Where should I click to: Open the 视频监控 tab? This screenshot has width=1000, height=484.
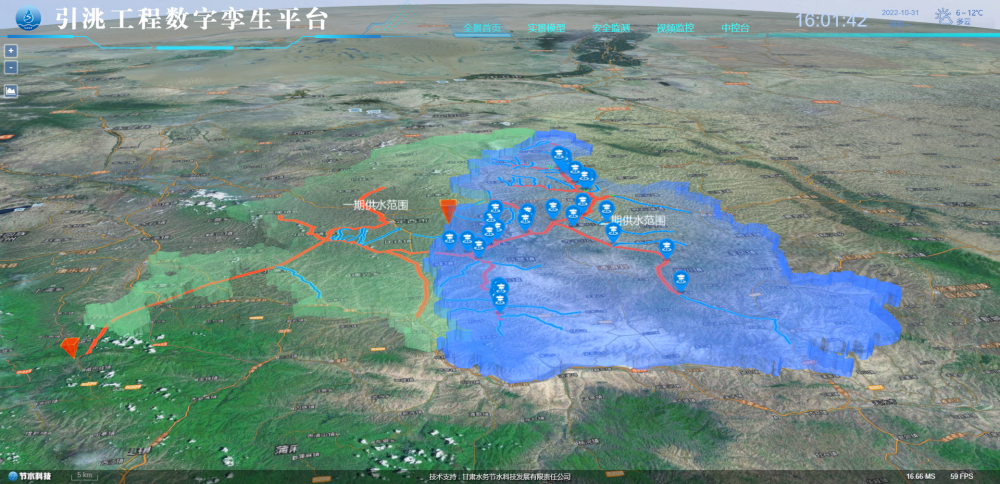676,29
